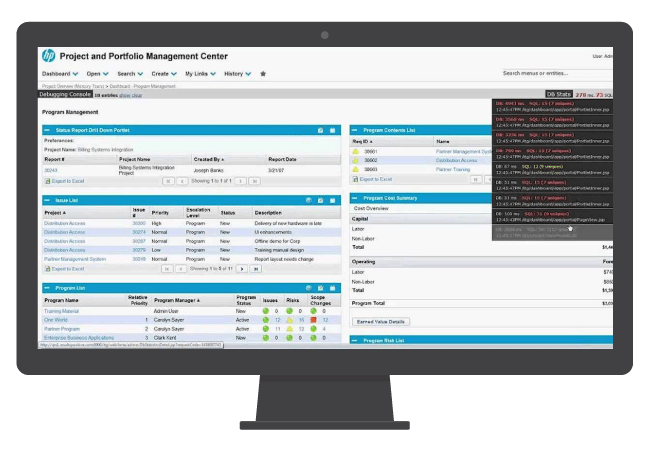Open Partner Management System project in Issue List
650x450 pixels.
(x=75, y=259)
